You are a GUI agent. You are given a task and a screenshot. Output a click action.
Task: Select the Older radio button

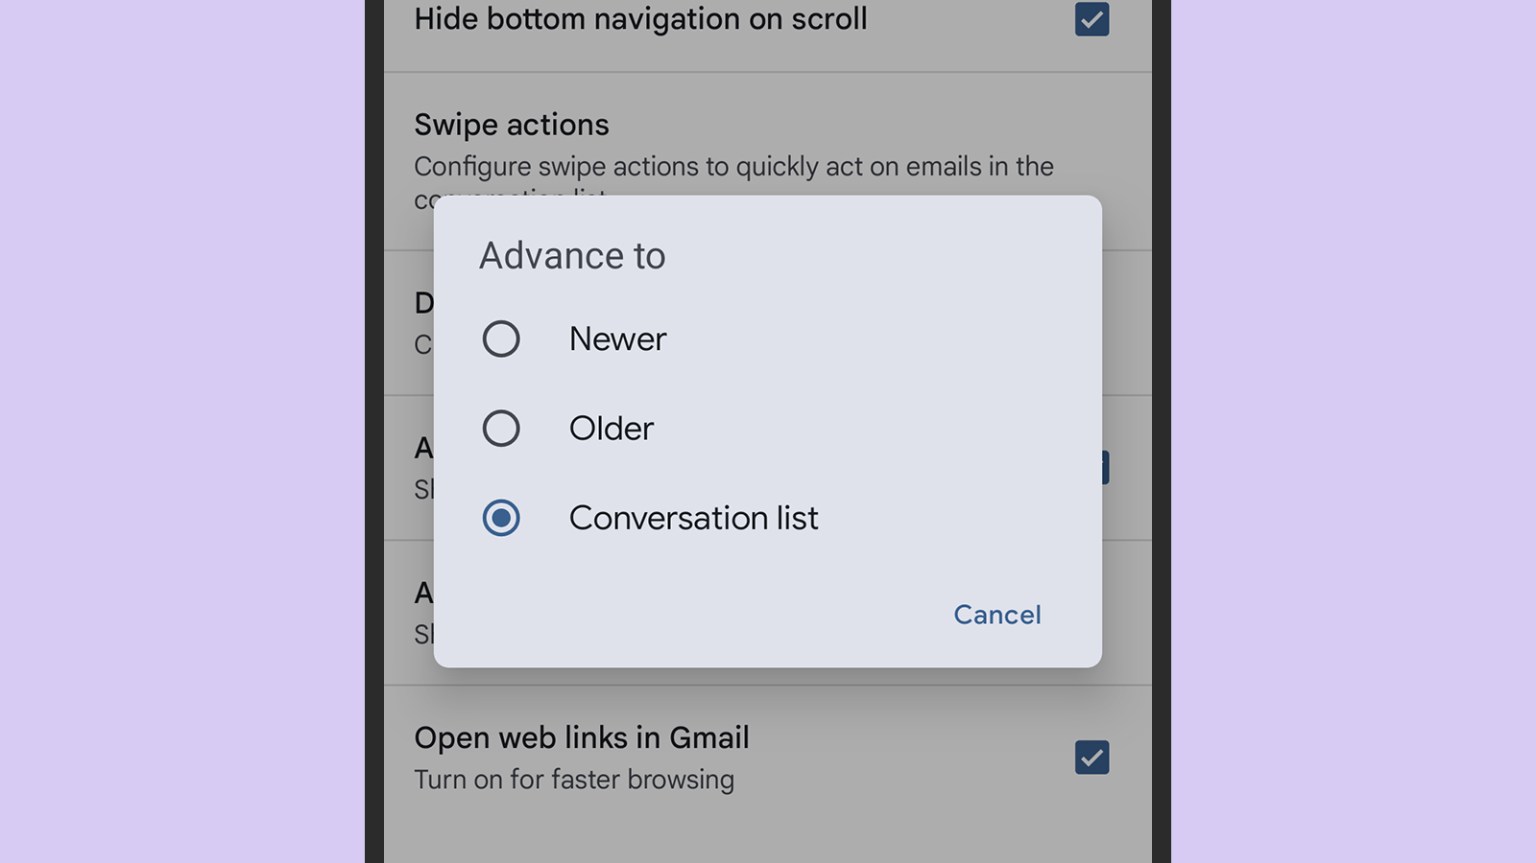coord(501,428)
